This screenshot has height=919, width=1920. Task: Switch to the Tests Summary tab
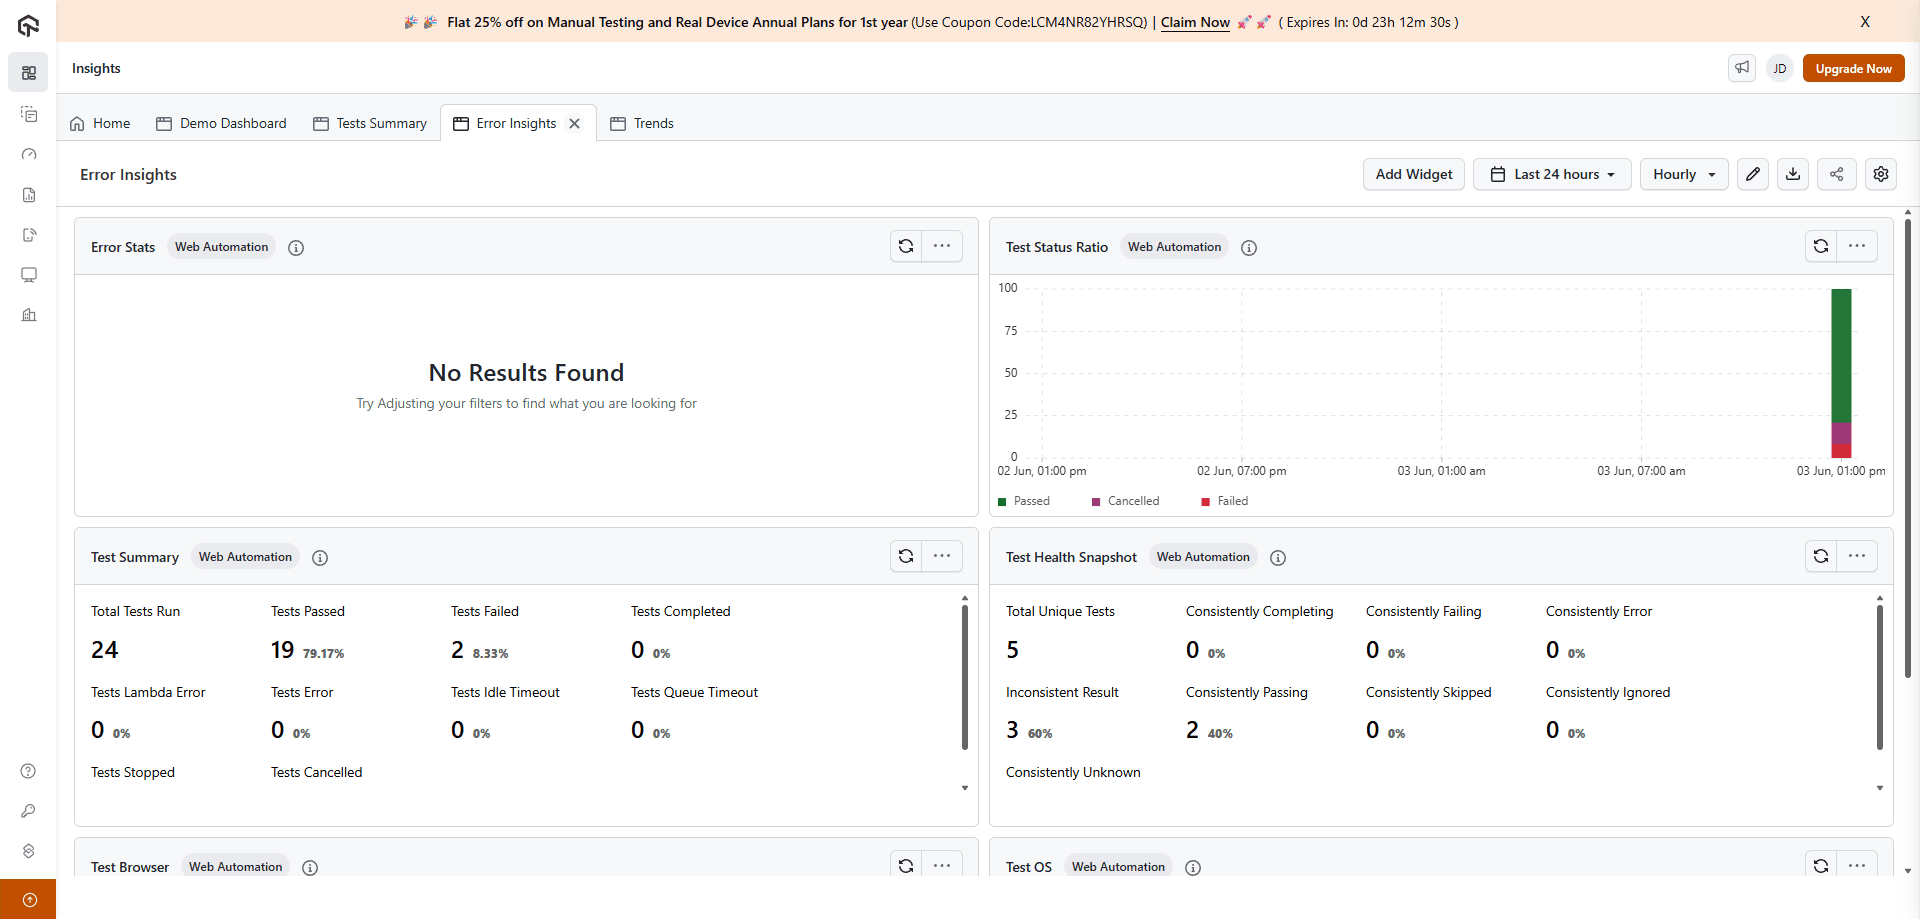tap(370, 123)
